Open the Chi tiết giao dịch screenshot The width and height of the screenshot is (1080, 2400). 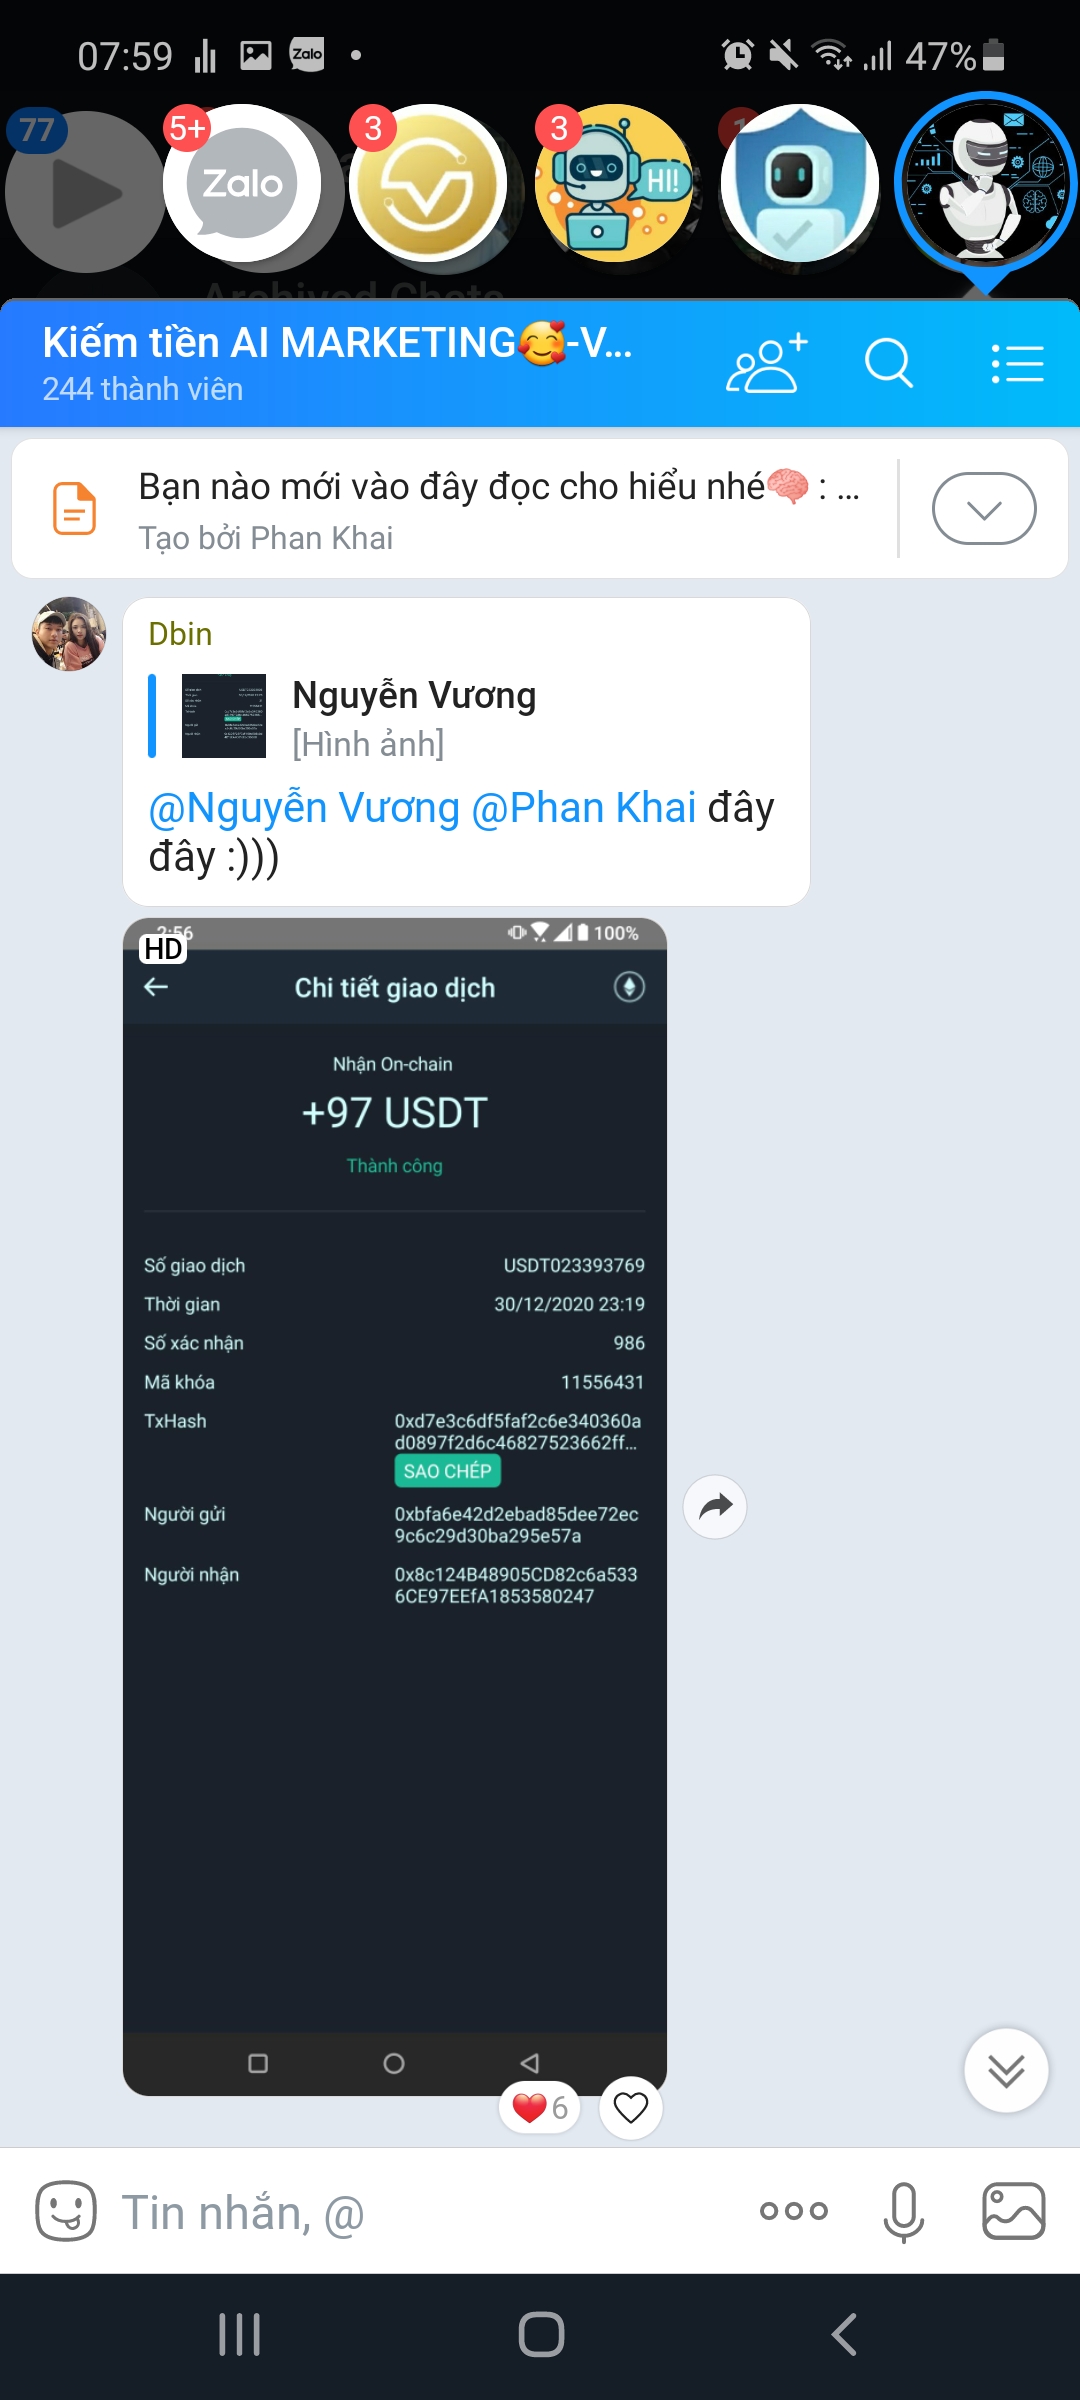[395, 1506]
